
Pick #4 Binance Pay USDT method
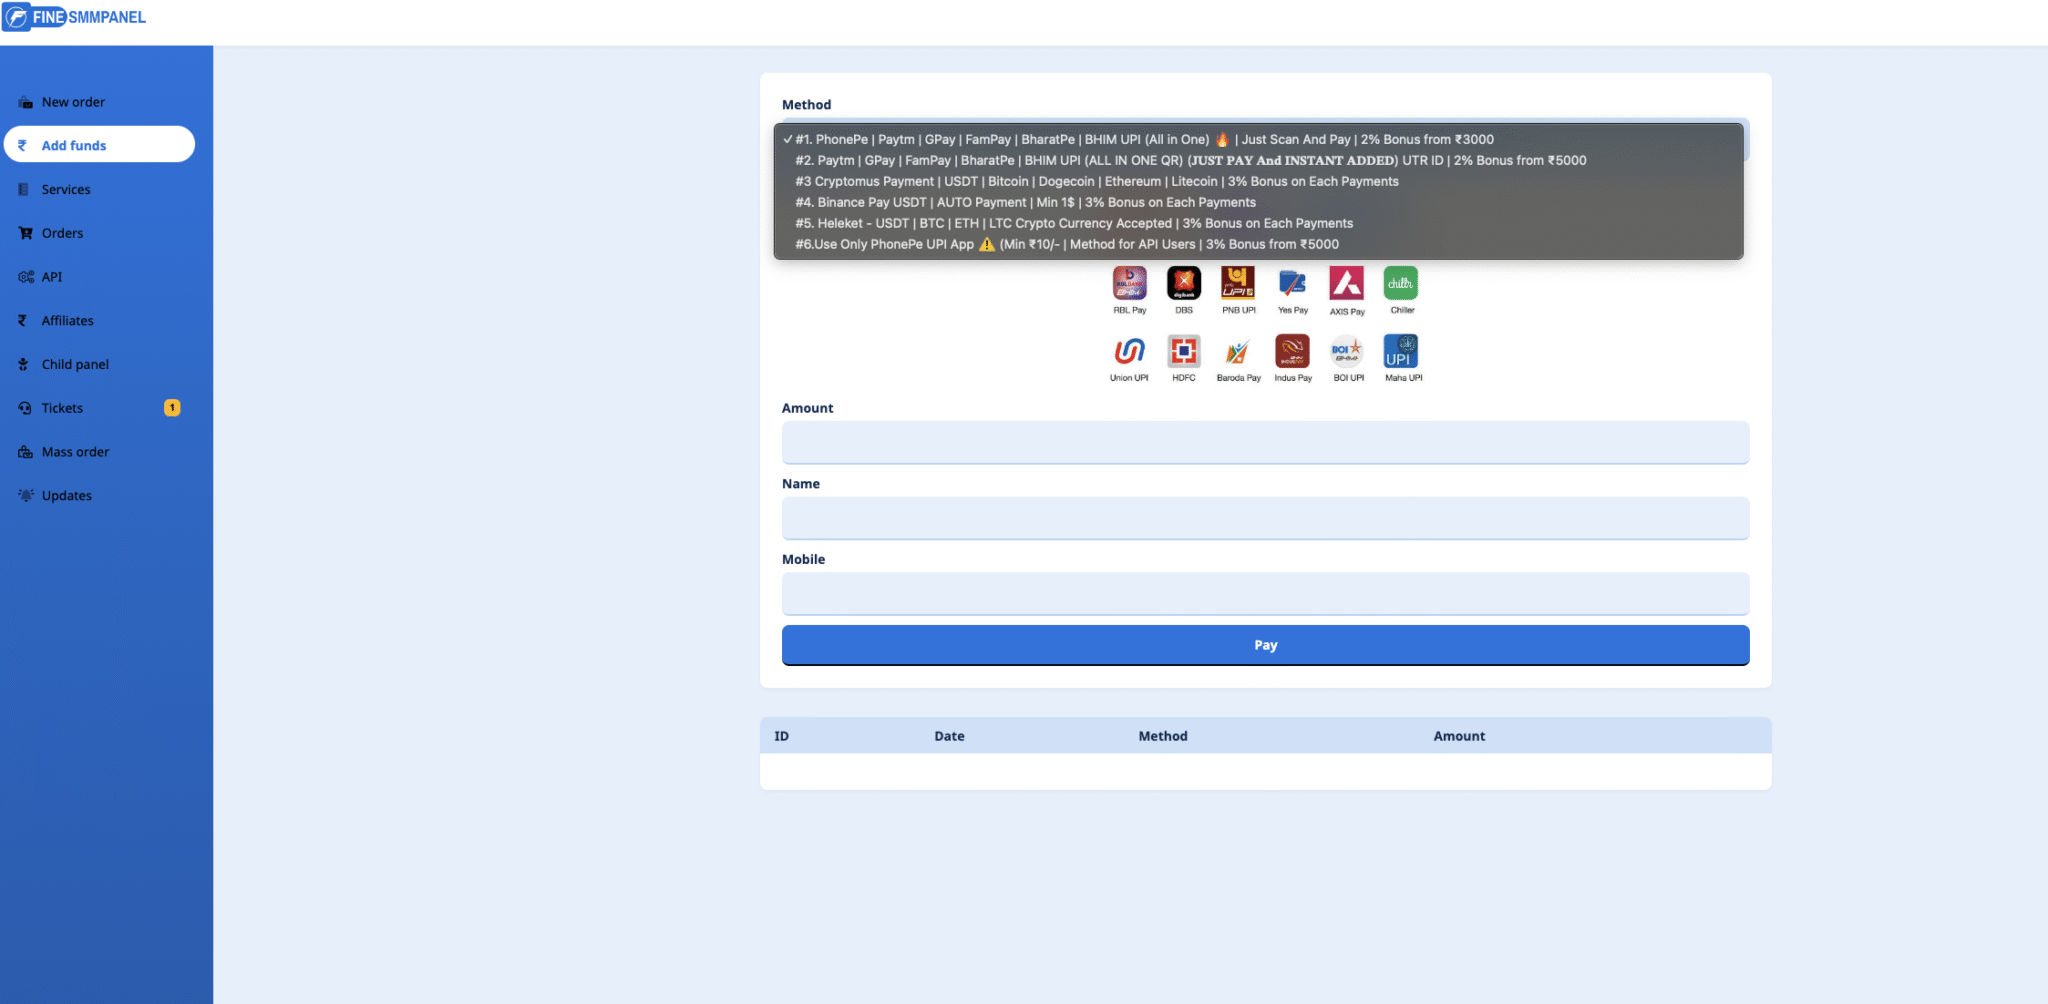point(1025,203)
